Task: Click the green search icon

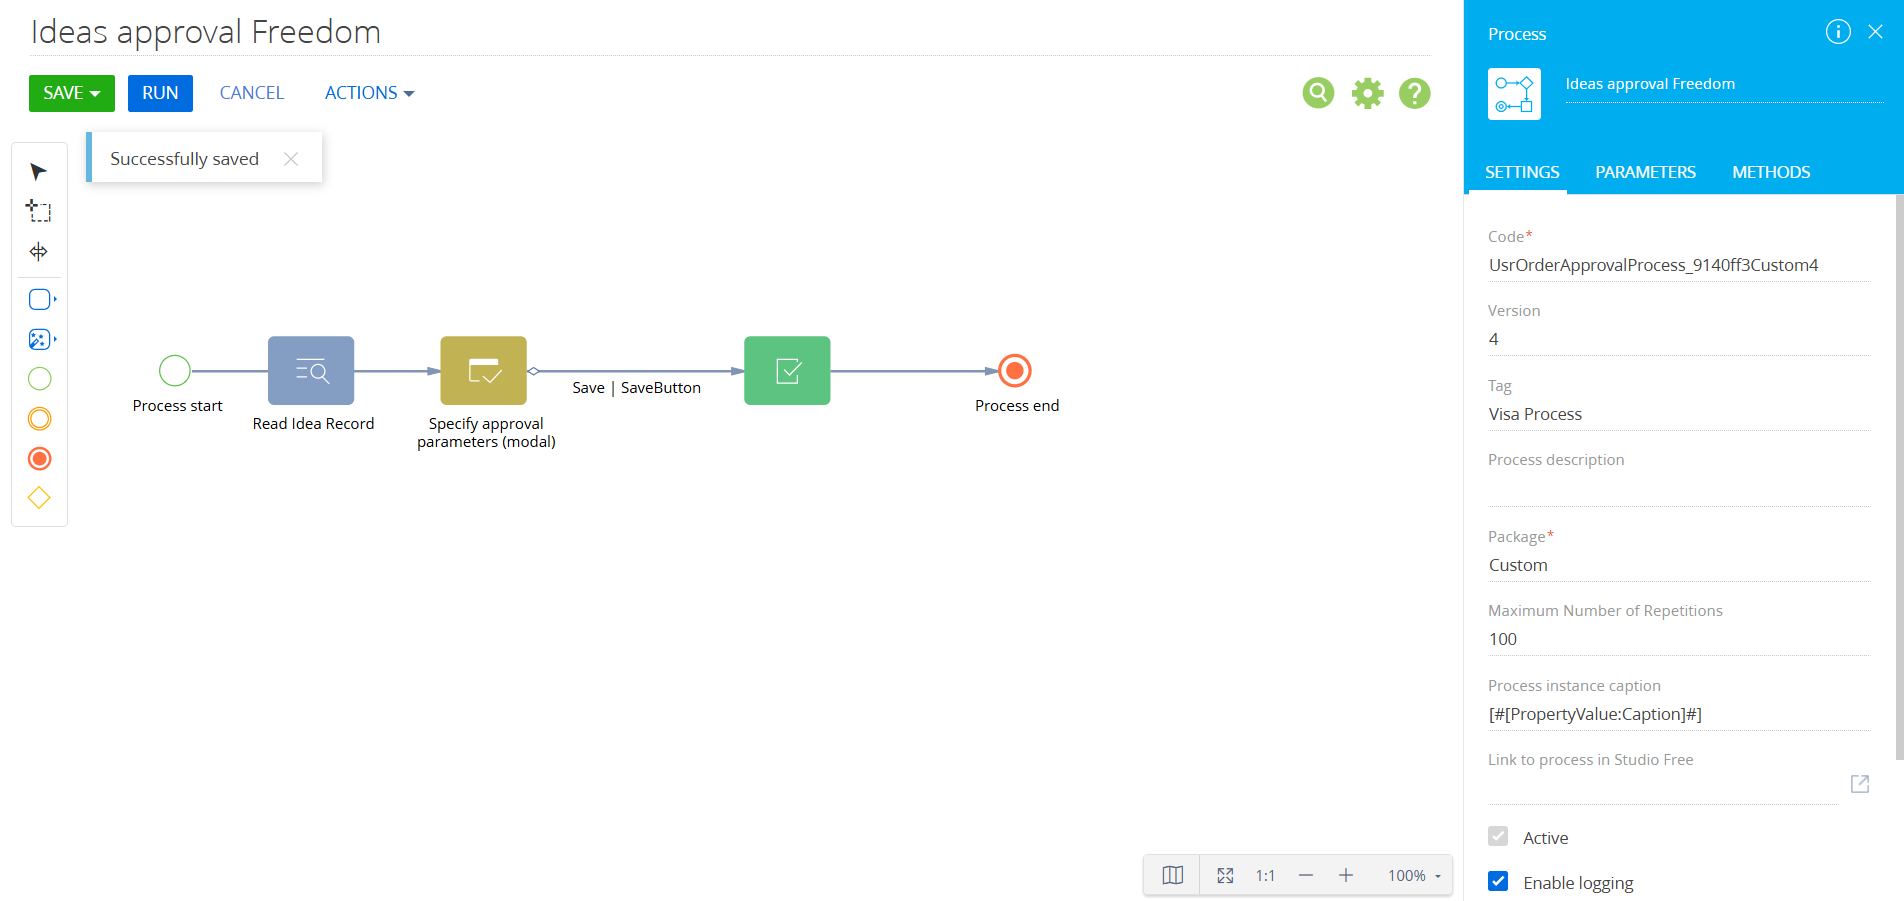Action: tap(1318, 93)
